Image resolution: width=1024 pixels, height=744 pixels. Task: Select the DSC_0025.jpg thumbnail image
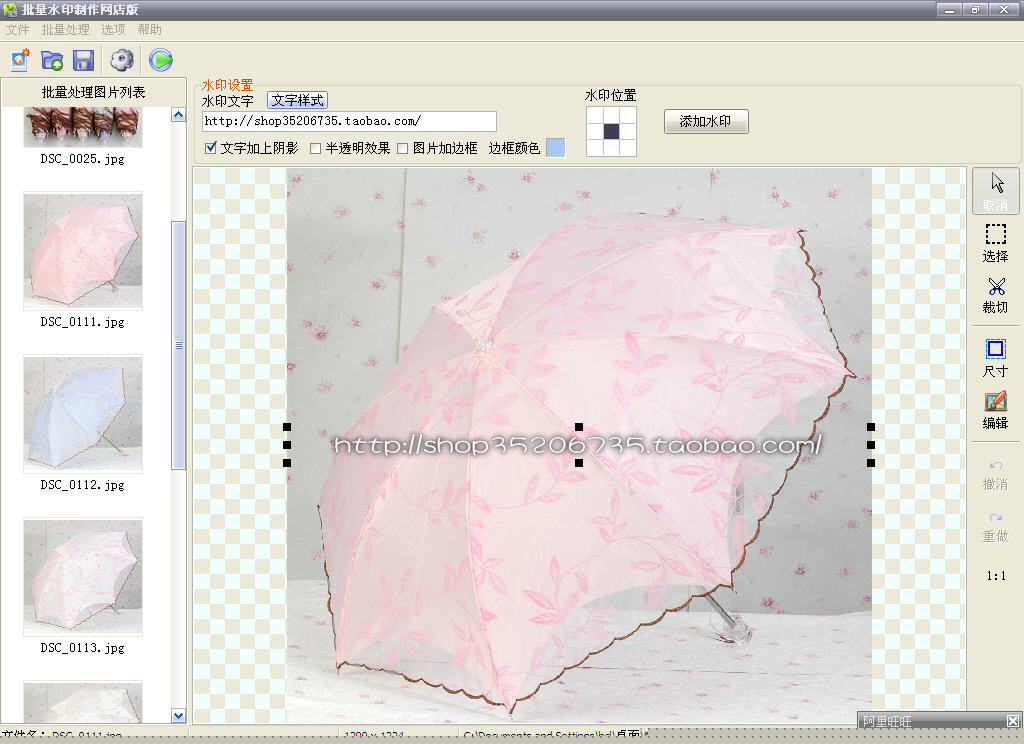[83, 127]
